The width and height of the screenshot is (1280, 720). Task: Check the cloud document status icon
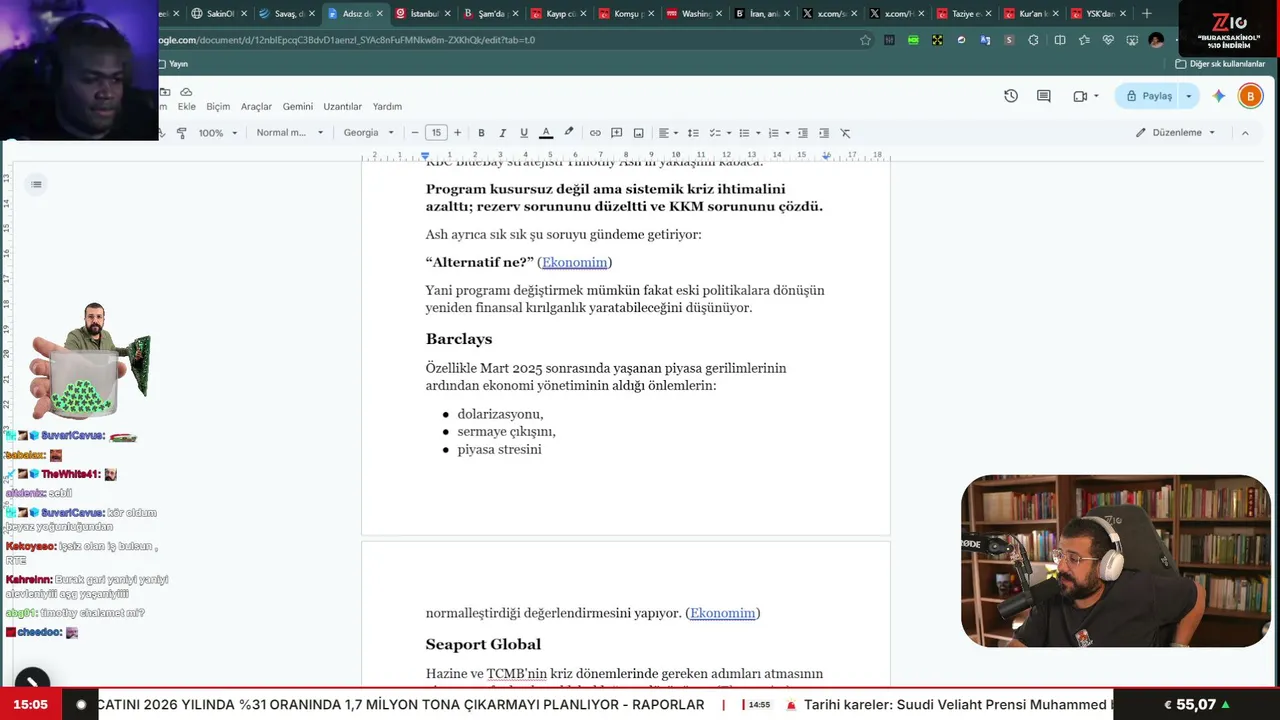(186, 92)
